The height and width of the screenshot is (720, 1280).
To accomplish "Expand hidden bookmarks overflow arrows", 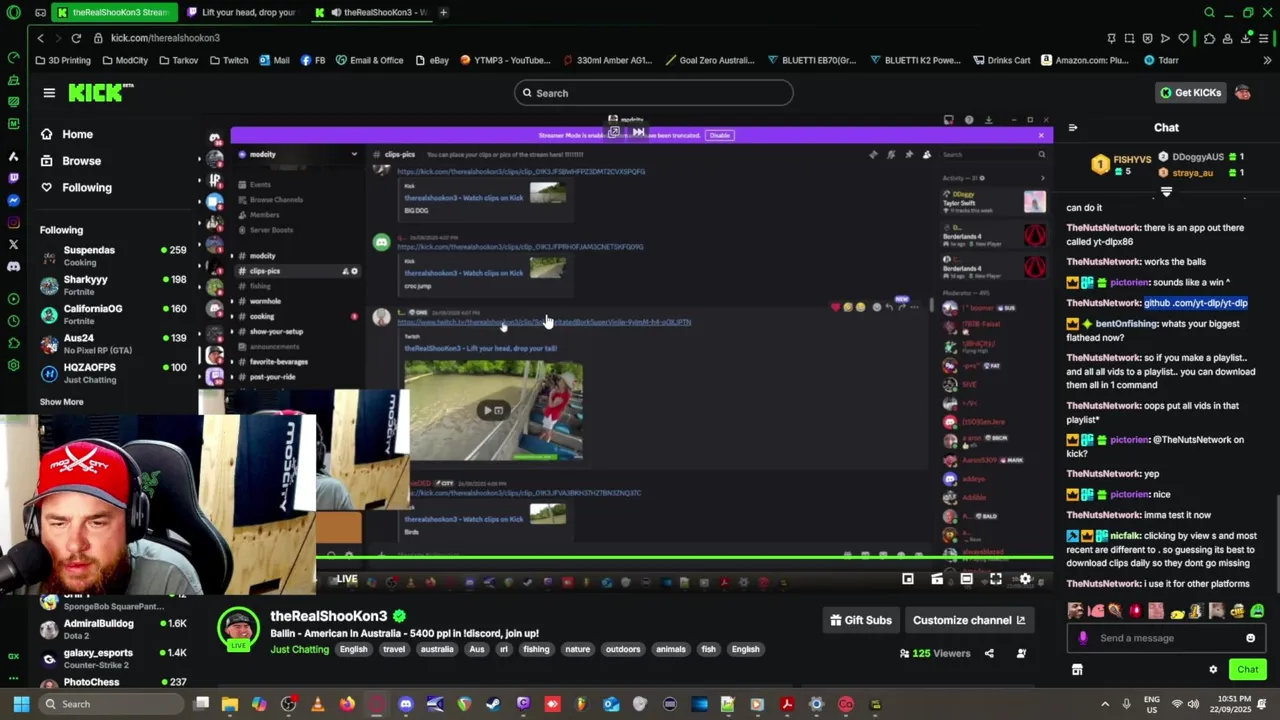I will (x=1265, y=60).
